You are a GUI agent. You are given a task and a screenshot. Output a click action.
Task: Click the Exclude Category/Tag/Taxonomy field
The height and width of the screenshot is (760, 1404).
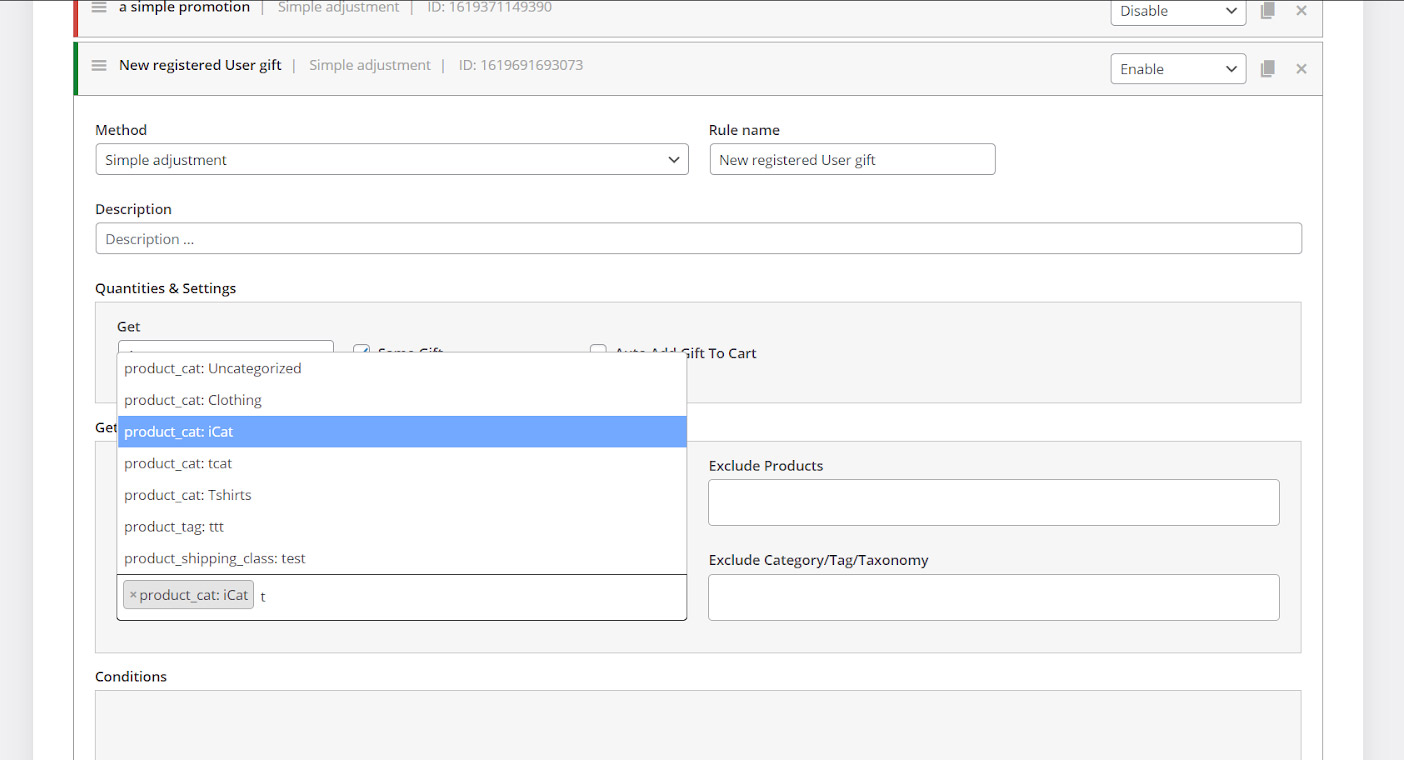(993, 597)
